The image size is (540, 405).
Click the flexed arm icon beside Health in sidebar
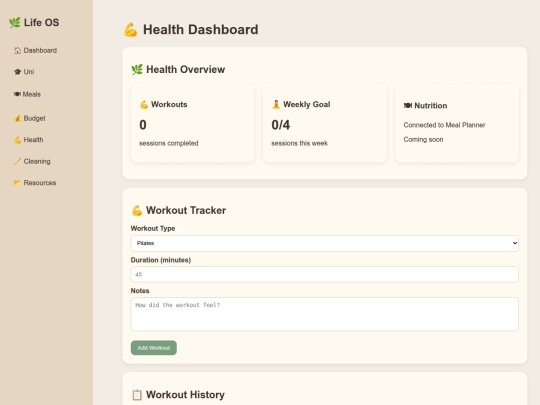click(18, 140)
